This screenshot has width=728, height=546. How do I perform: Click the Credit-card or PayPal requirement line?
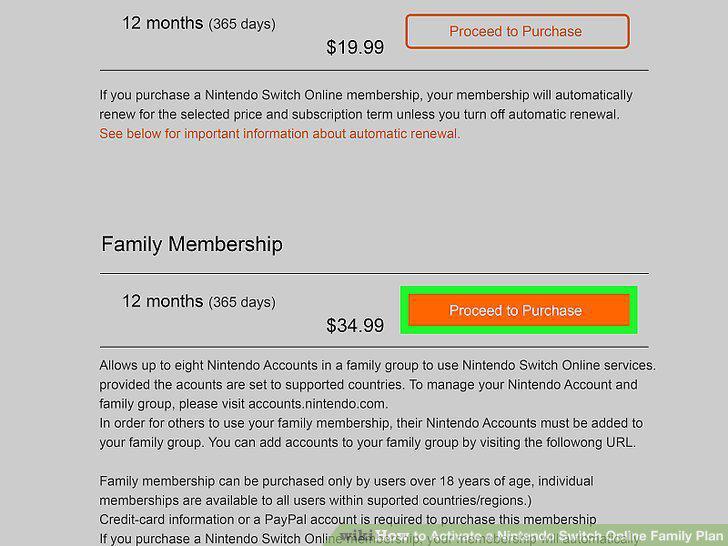point(348,520)
